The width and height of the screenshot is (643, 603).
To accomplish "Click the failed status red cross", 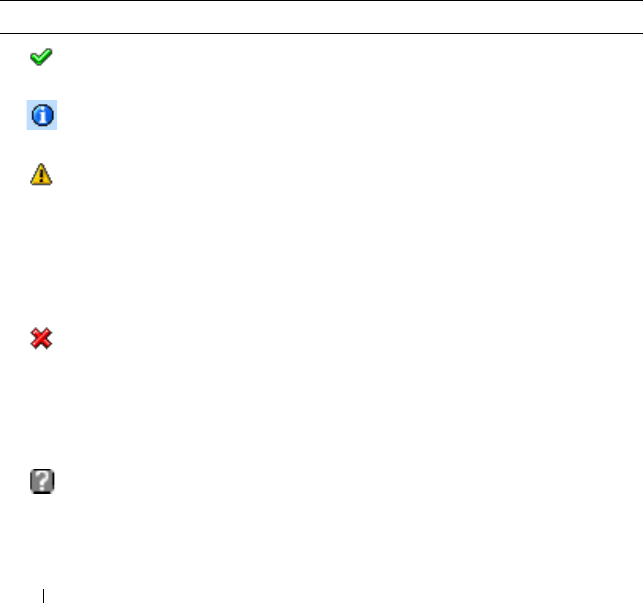I will [x=41, y=338].
